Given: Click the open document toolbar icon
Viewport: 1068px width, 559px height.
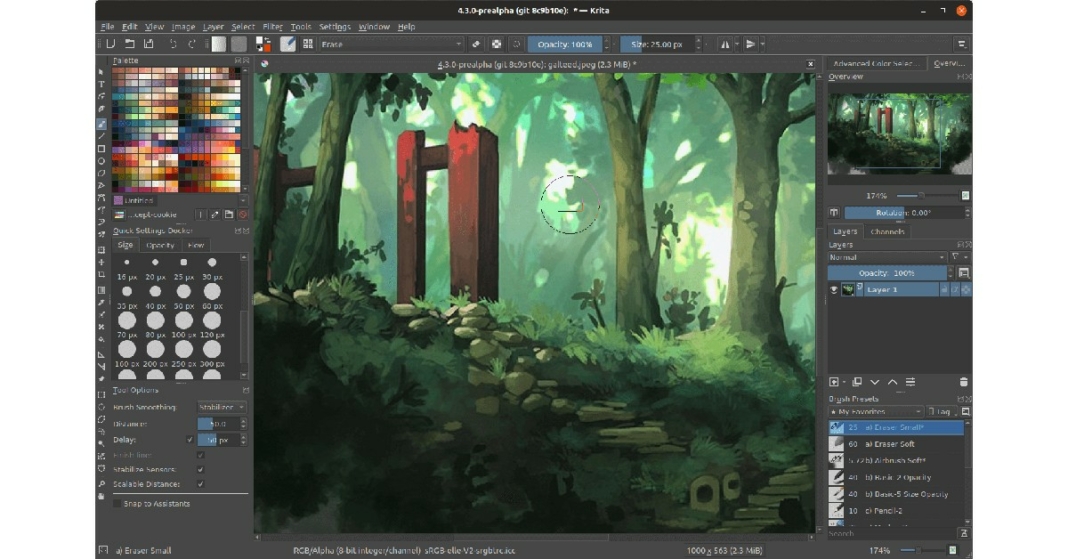Looking at the screenshot, I should (129, 44).
